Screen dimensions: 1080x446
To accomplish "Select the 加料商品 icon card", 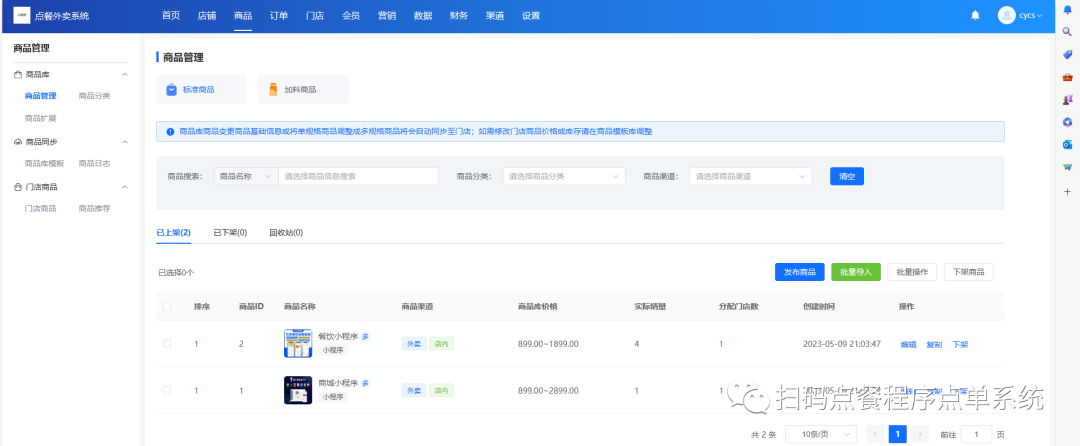I will pos(302,89).
